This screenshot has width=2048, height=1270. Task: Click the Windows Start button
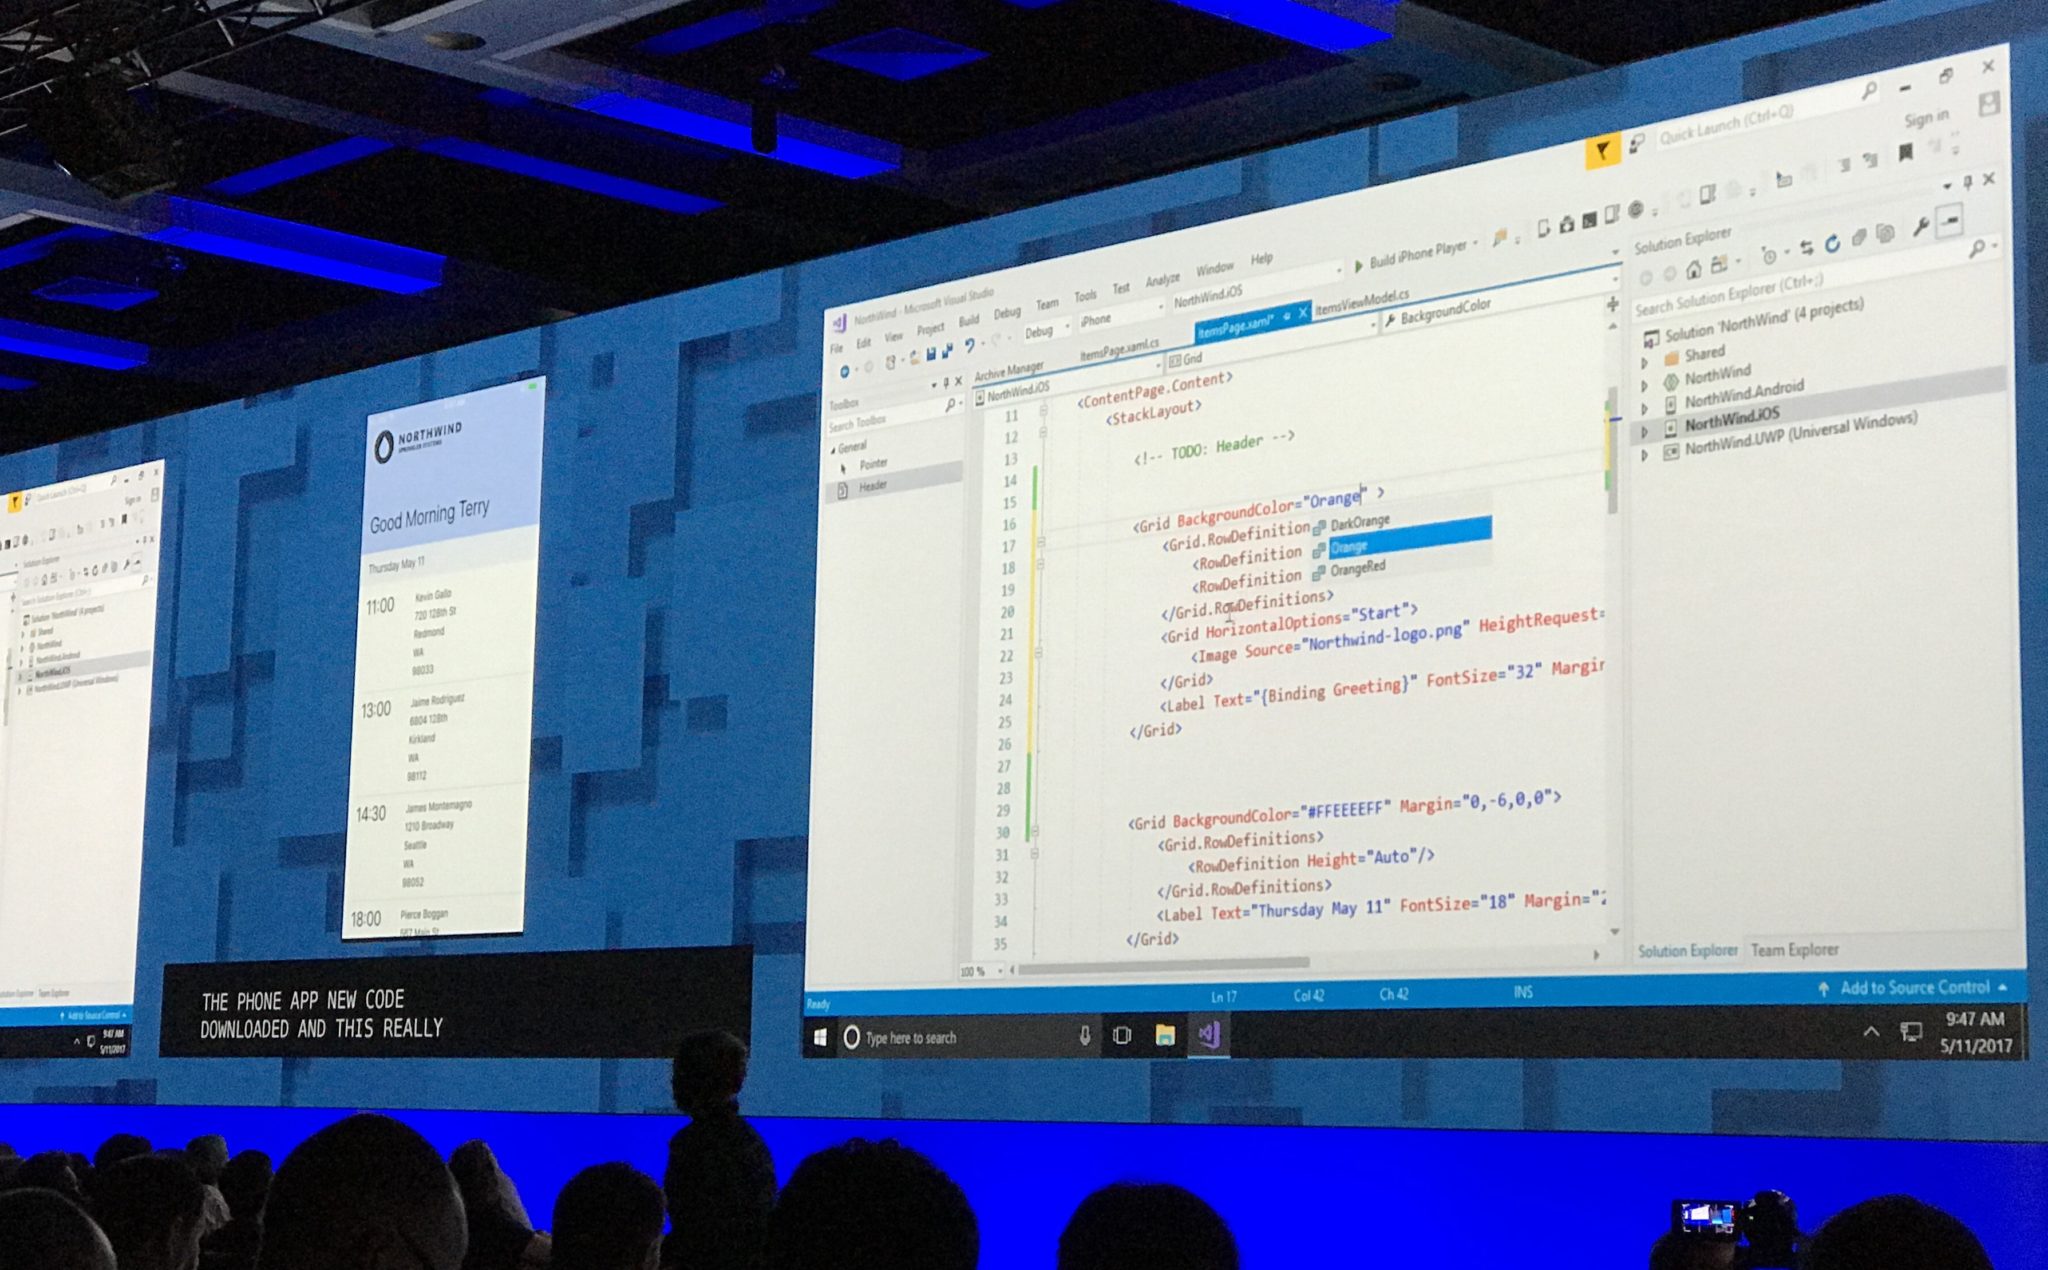[820, 1038]
